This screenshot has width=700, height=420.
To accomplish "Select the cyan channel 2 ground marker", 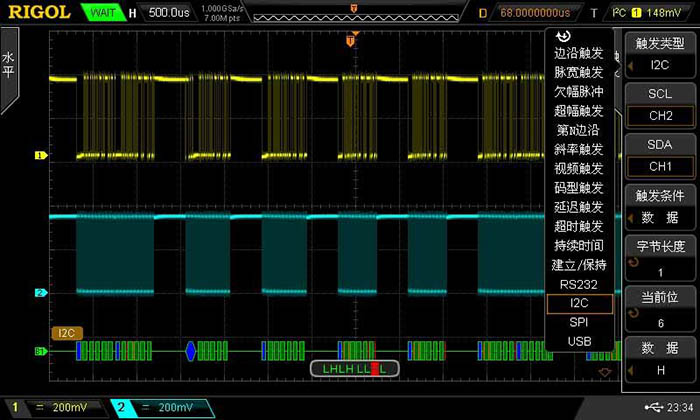I will [x=41, y=293].
